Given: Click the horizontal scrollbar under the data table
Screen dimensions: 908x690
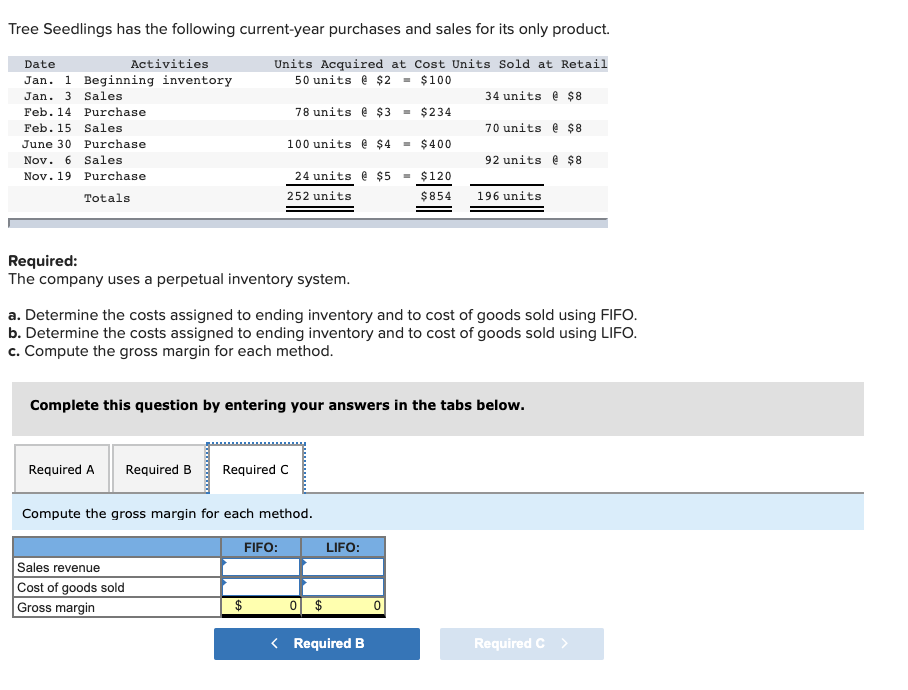Looking at the screenshot, I should click(x=308, y=223).
